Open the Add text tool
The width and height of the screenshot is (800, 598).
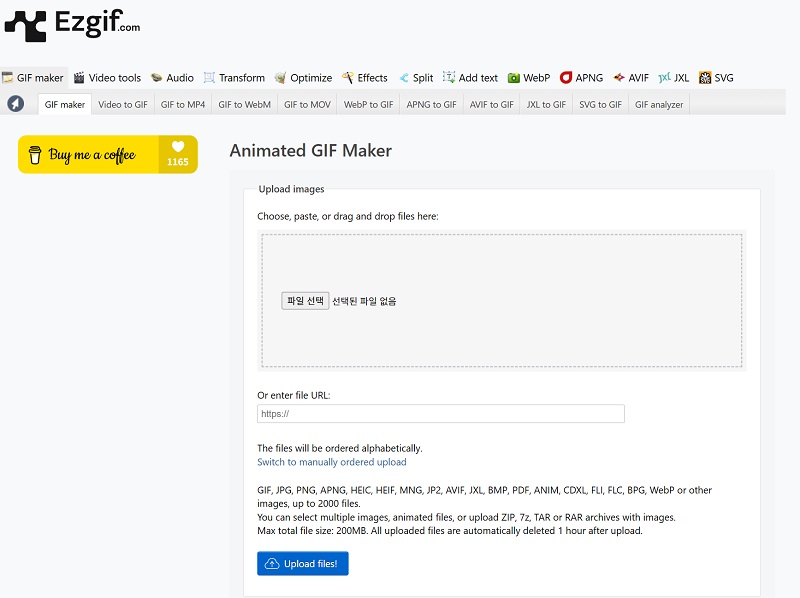(470, 78)
